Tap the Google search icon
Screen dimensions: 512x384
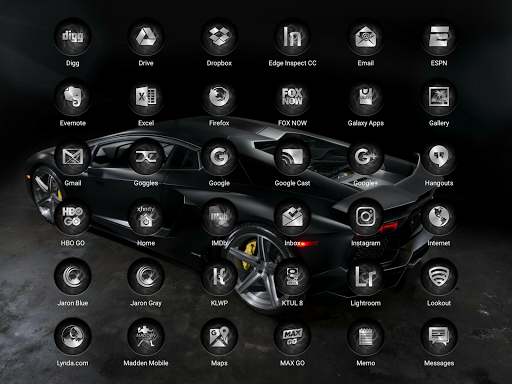[x=219, y=157]
